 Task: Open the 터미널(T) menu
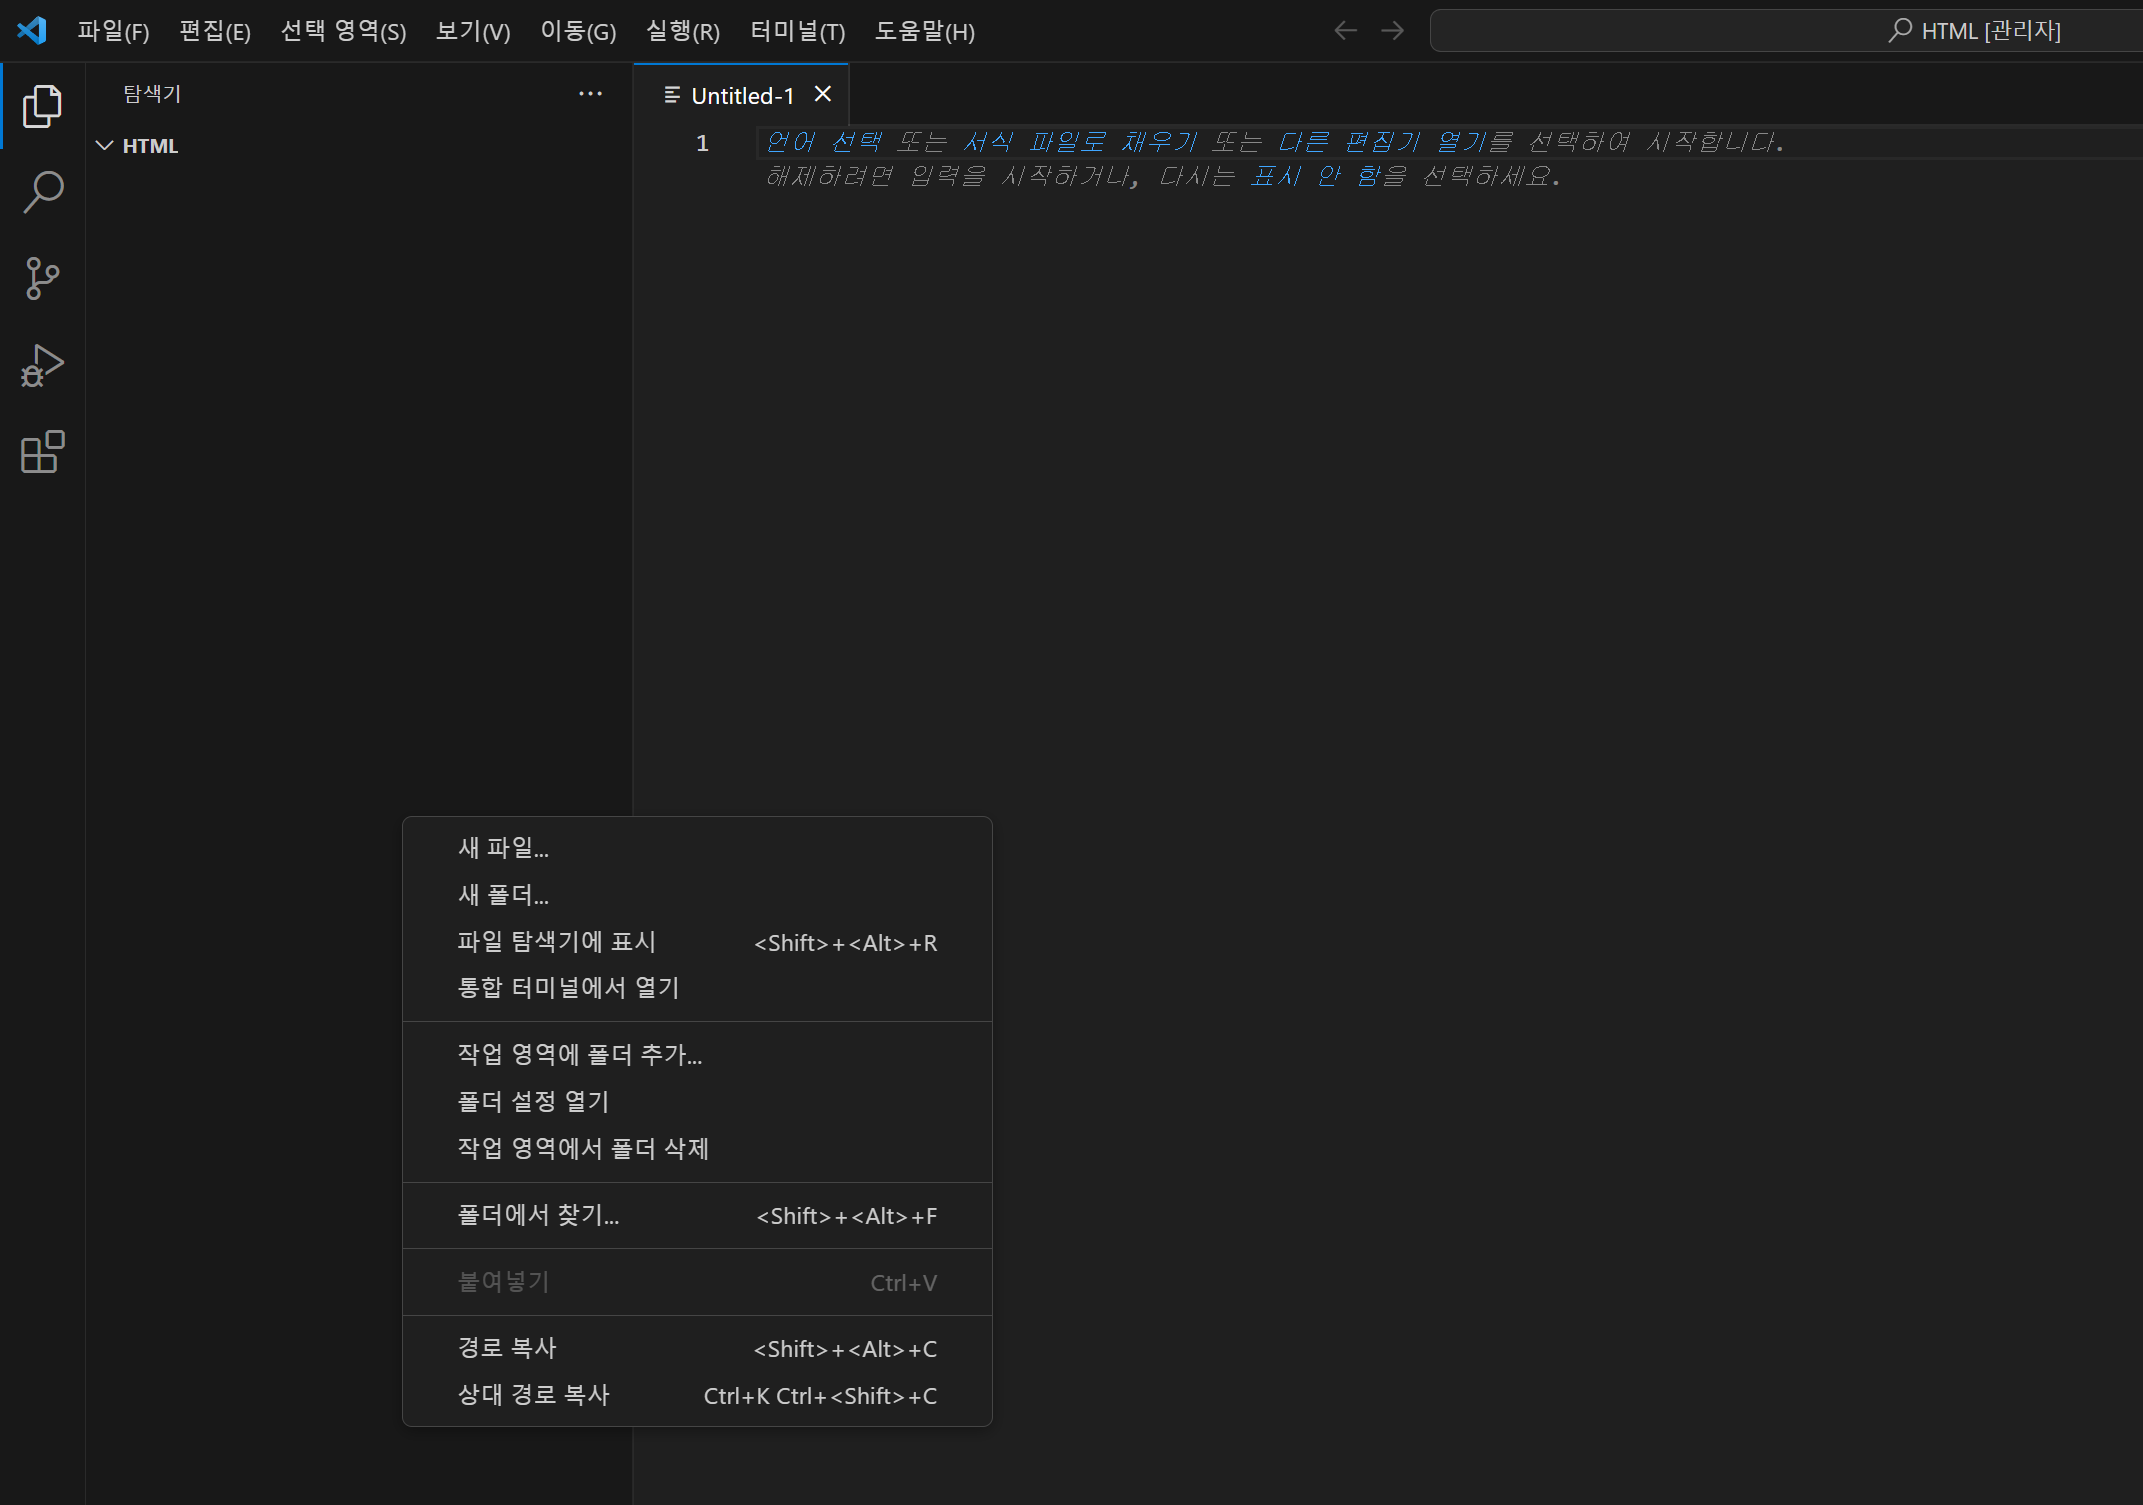coord(797,31)
